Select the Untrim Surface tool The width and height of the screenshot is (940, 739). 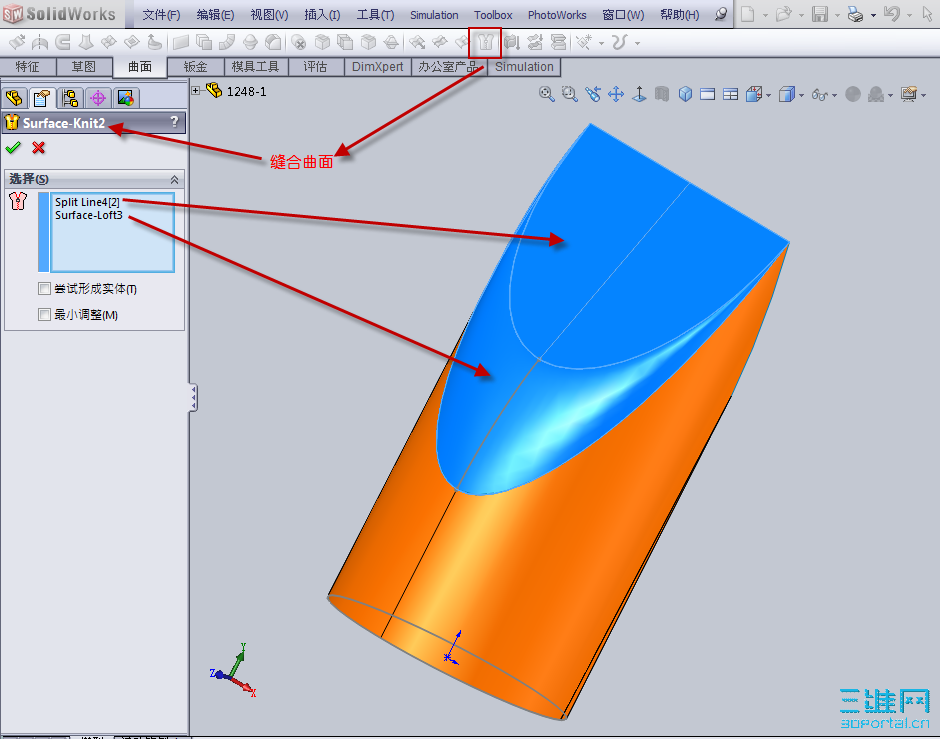[x=462, y=42]
